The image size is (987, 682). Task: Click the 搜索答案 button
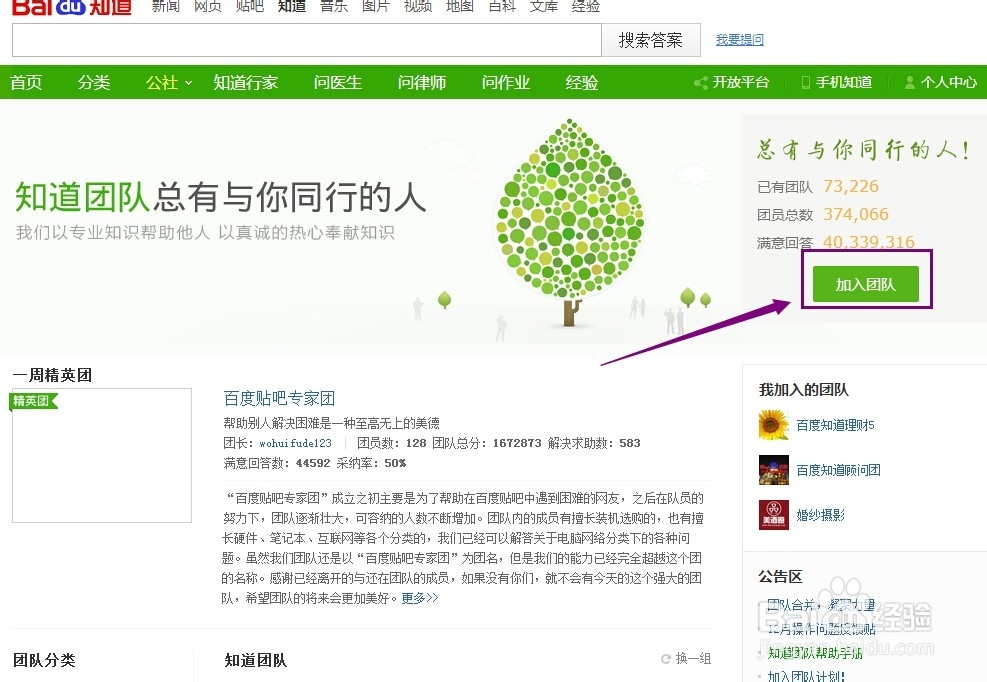pos(651,40)
